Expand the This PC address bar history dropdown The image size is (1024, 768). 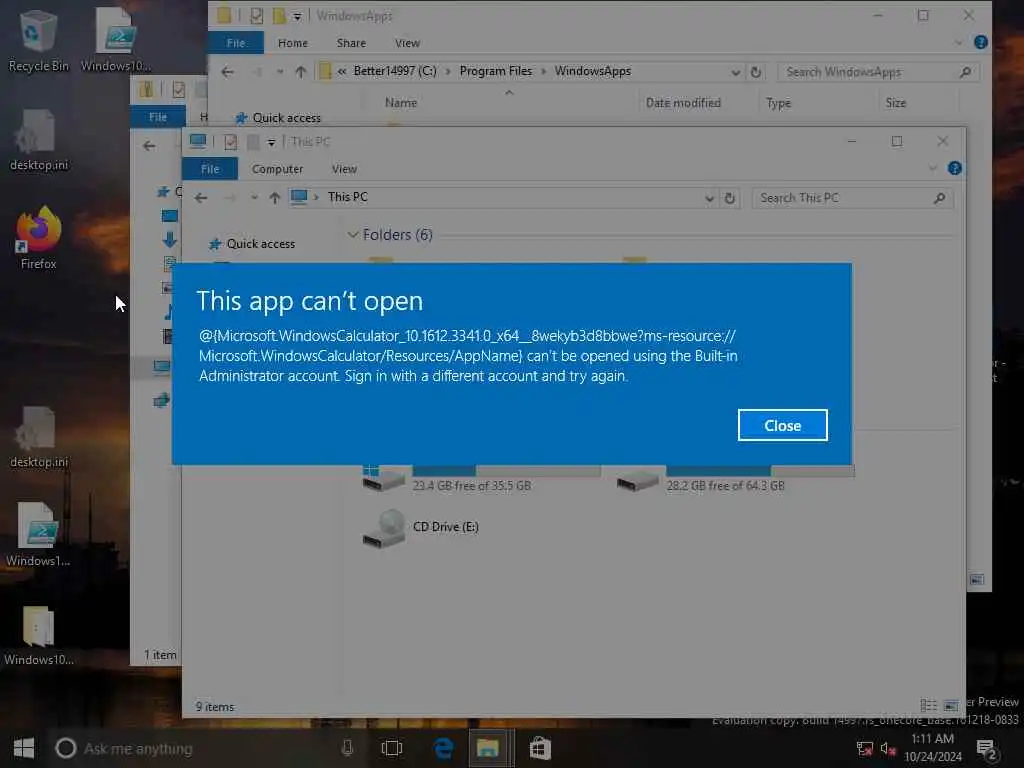(x=709, y=198)
